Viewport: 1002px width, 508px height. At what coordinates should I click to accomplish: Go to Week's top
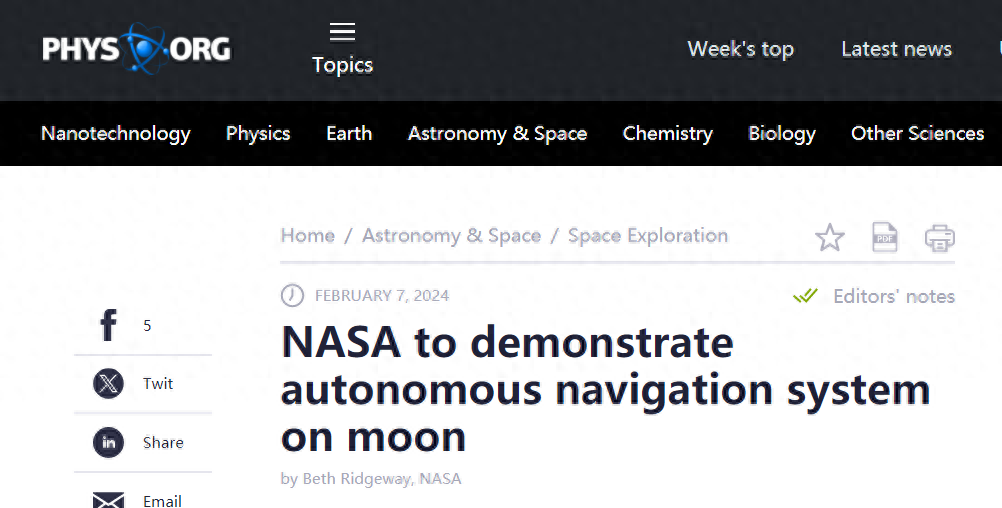(x=740, y=49)
